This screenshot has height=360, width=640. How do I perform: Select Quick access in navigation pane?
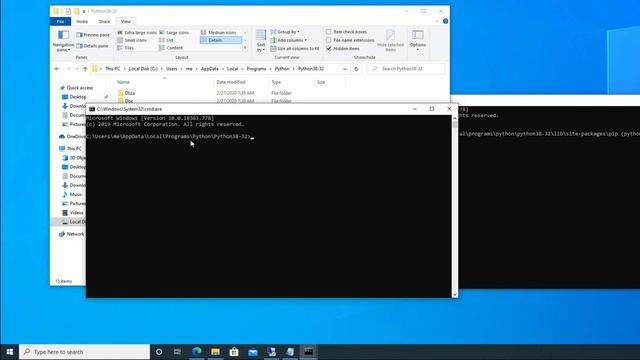(x=80, y=88)
